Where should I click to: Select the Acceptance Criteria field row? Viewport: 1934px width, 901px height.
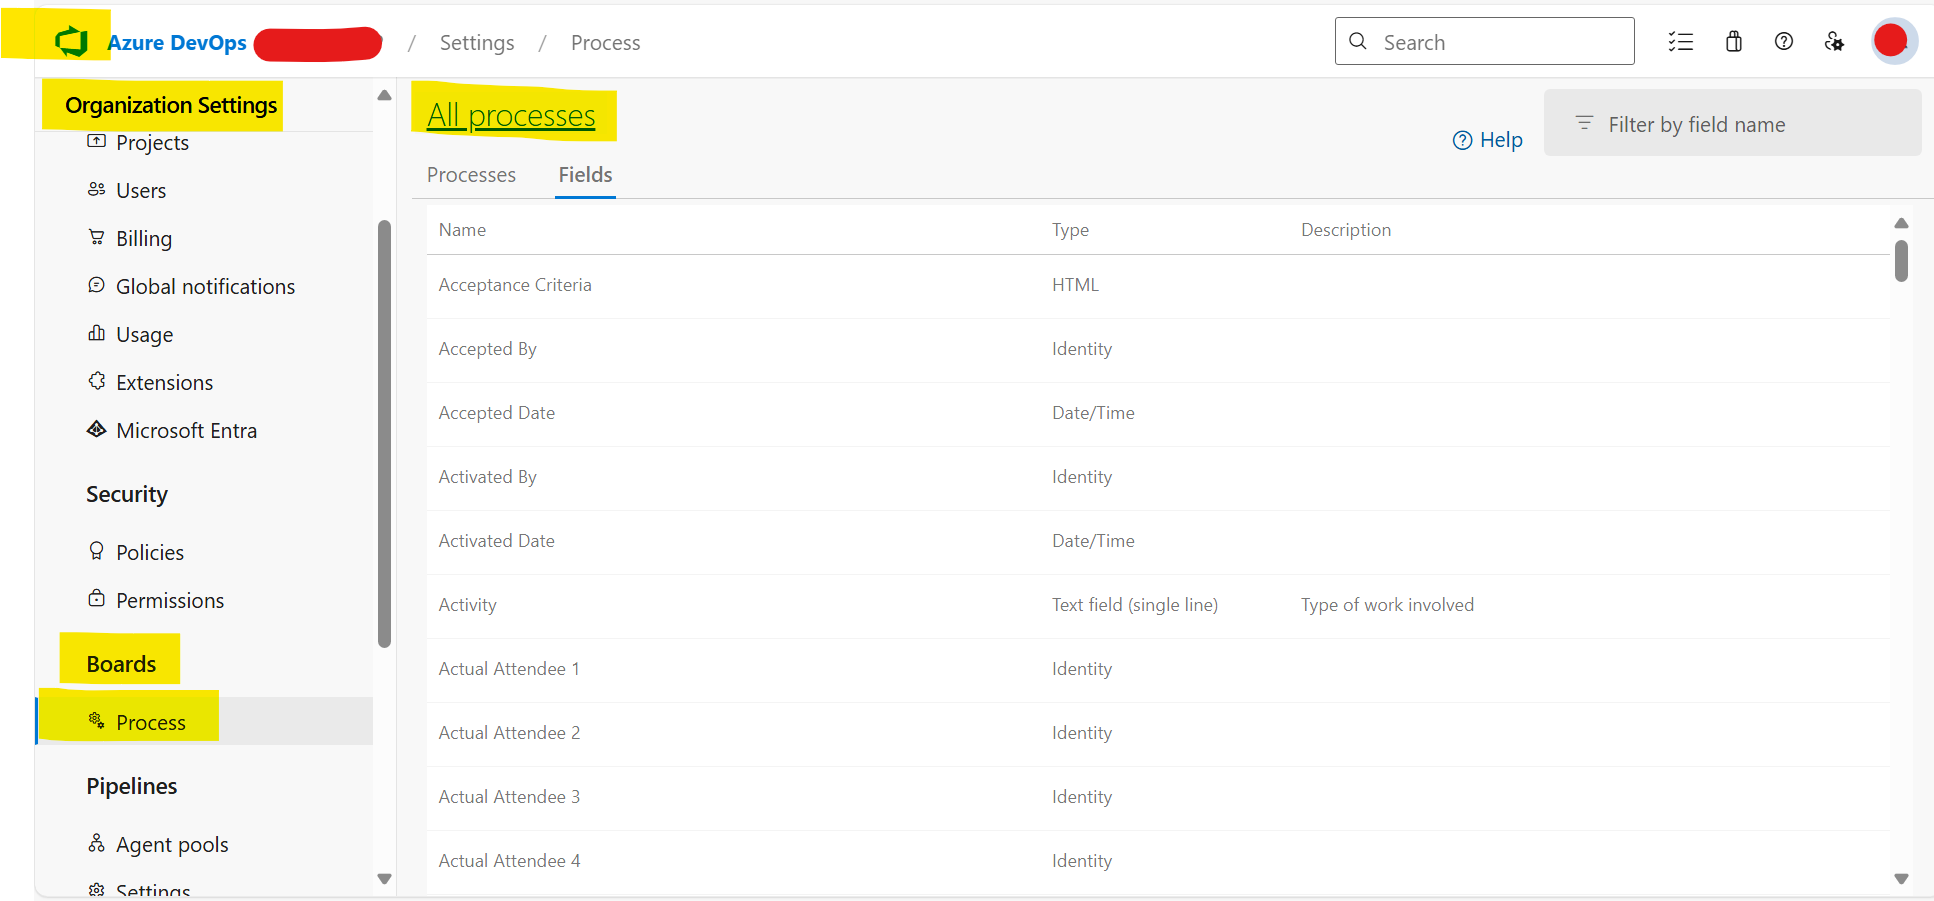pos(1158,286)
